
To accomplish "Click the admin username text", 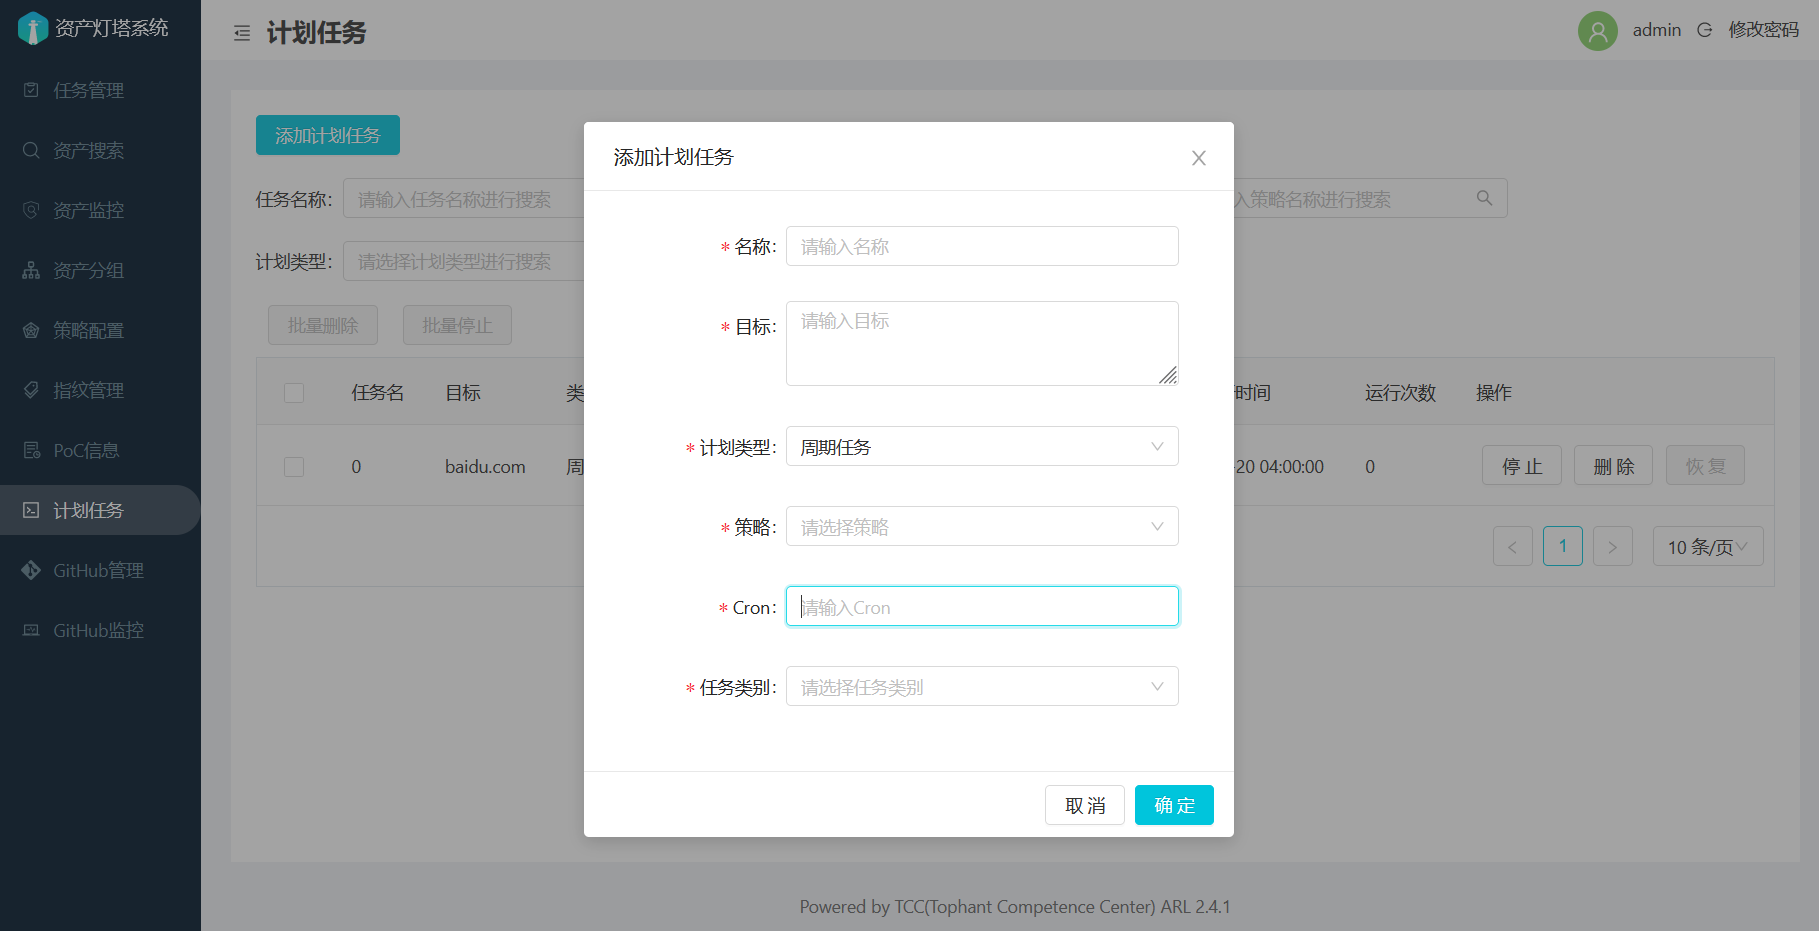I will click(x=1657, y=30).
